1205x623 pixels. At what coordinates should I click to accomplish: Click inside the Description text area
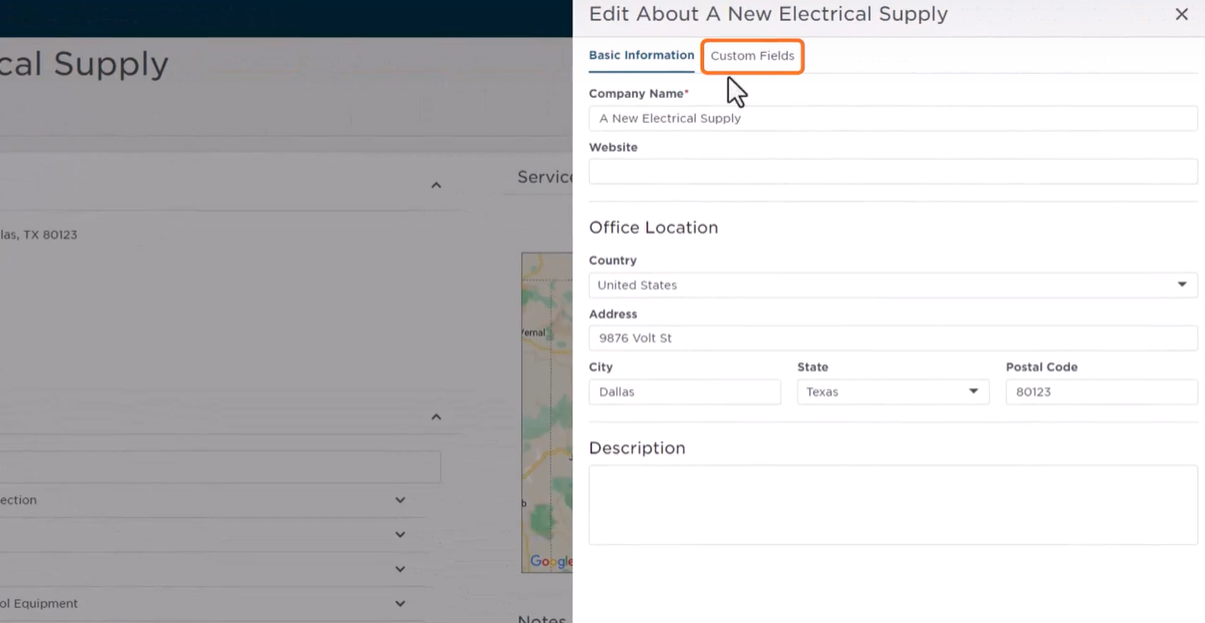(x=893, y=505)
